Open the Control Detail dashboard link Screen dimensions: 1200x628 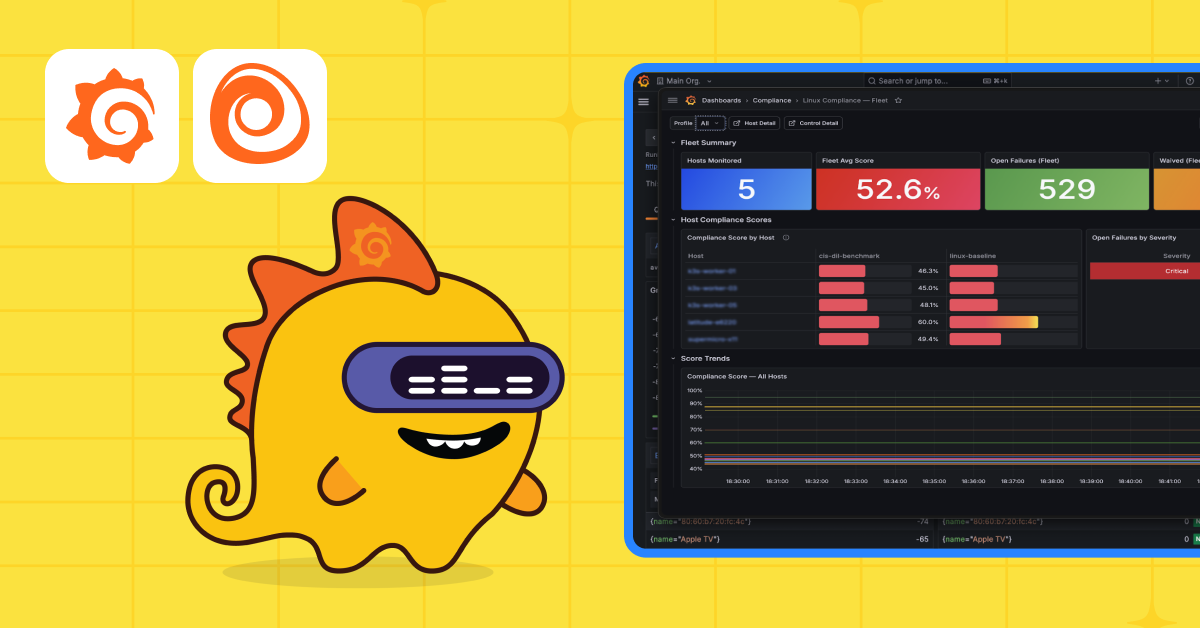tap(813, 123)
